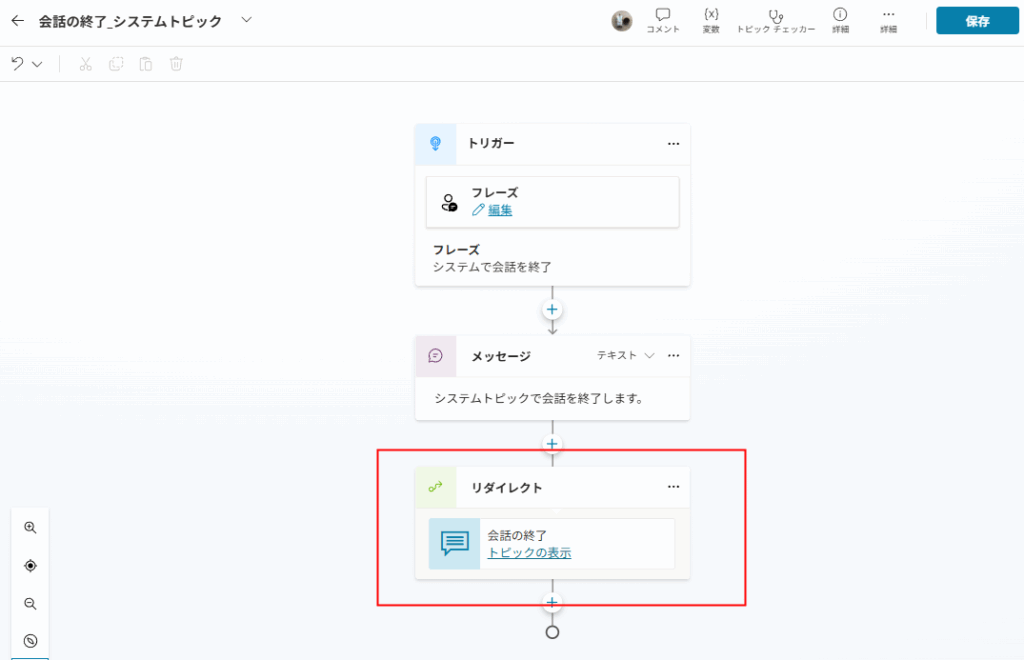Image resolution: width=1024 pixels, height=660 pixels.
Task: Paste the node from clipboard
Action: (x=146, y=64)
